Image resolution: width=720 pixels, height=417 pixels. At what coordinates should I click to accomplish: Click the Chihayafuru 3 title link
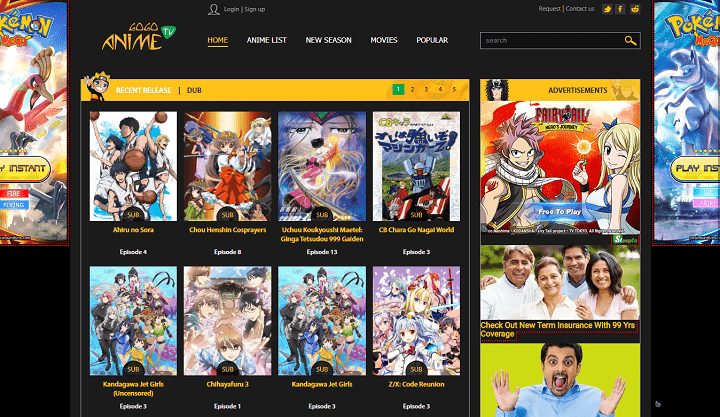tap(227, 384)
